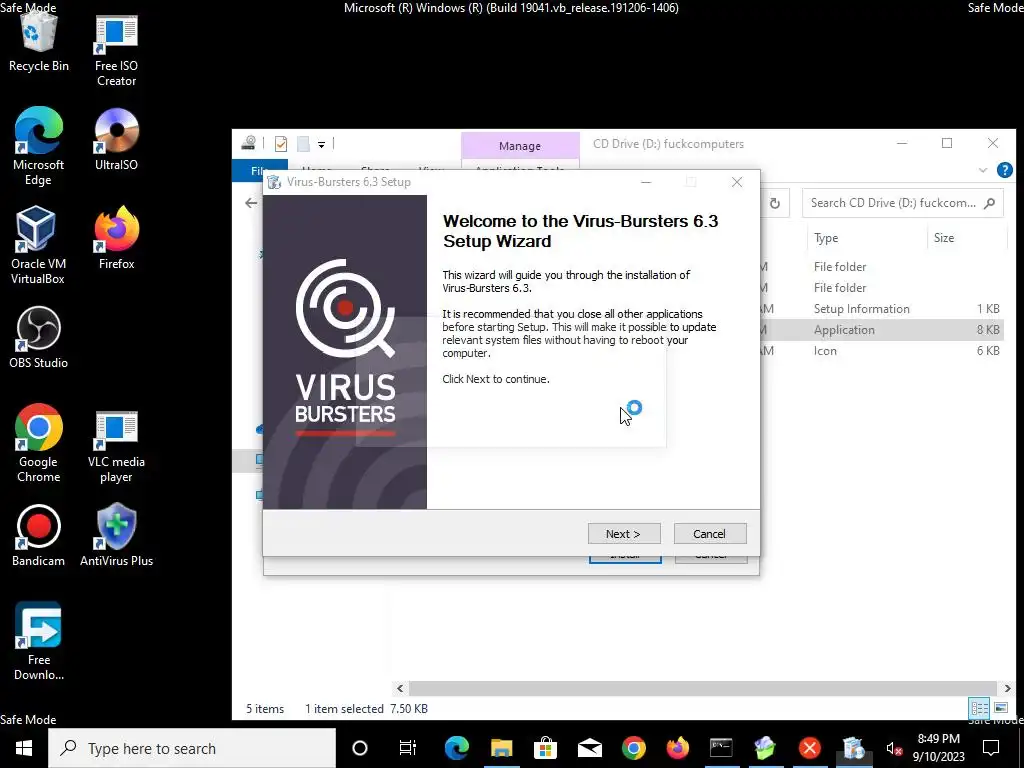Viewport: 1024px width, 768px height.
Task: Click the Explorer horizontal scrollbar
Action: click(x=703, y=688)
